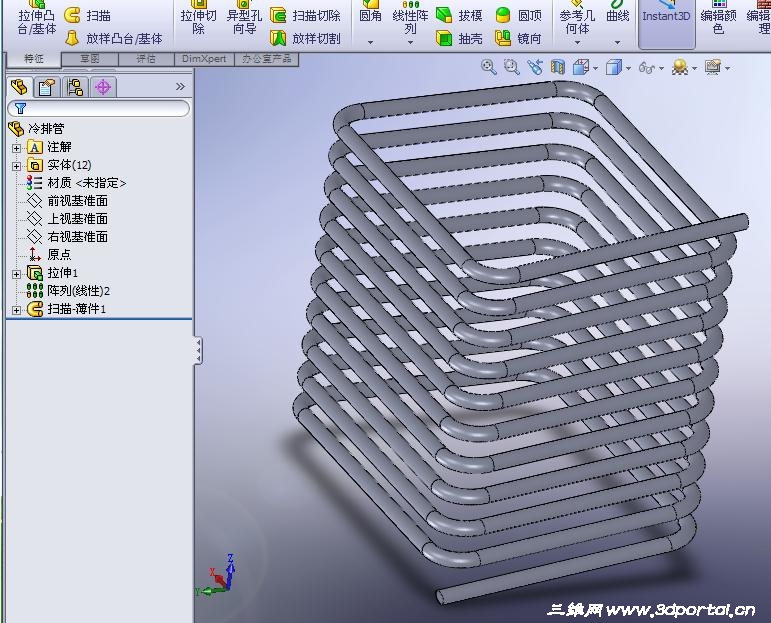Open Display Style dropdown arrow

click(628, 68)
